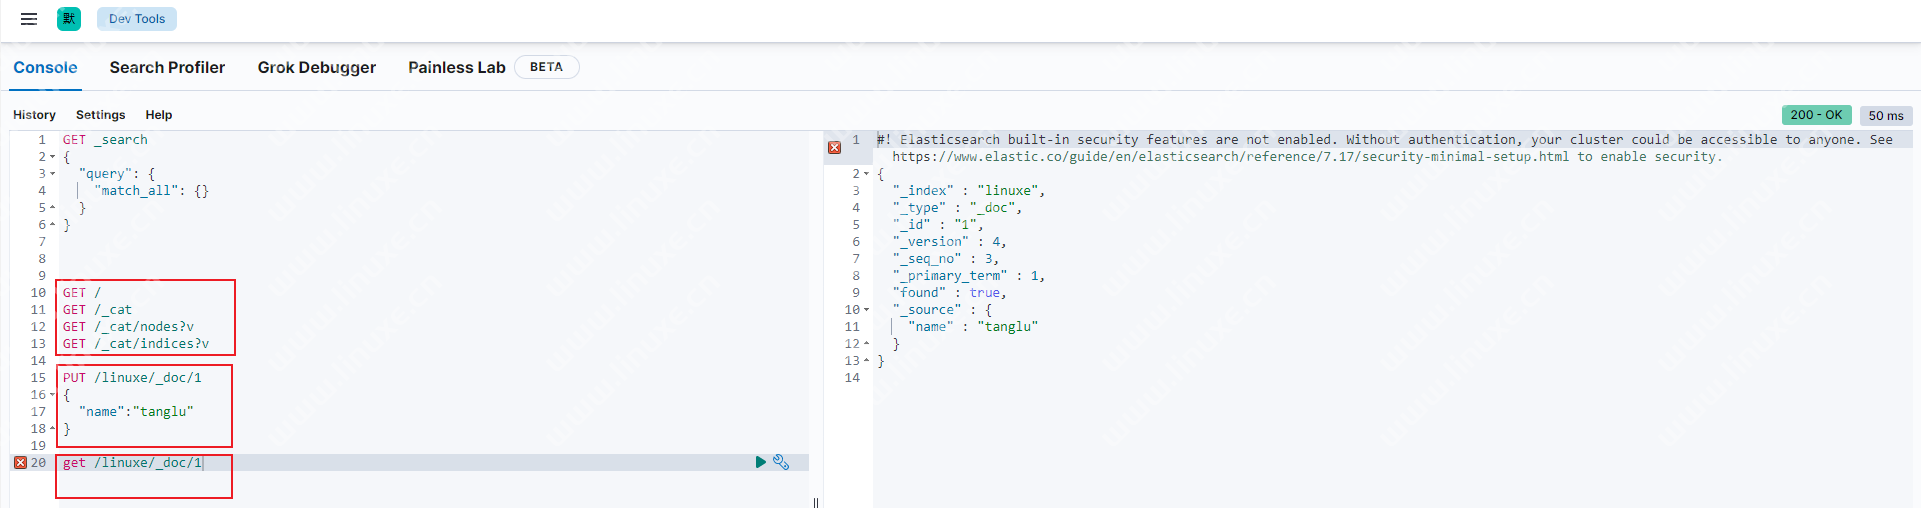Click the GET _search line
1921x508 pixels.
[105, 140]
